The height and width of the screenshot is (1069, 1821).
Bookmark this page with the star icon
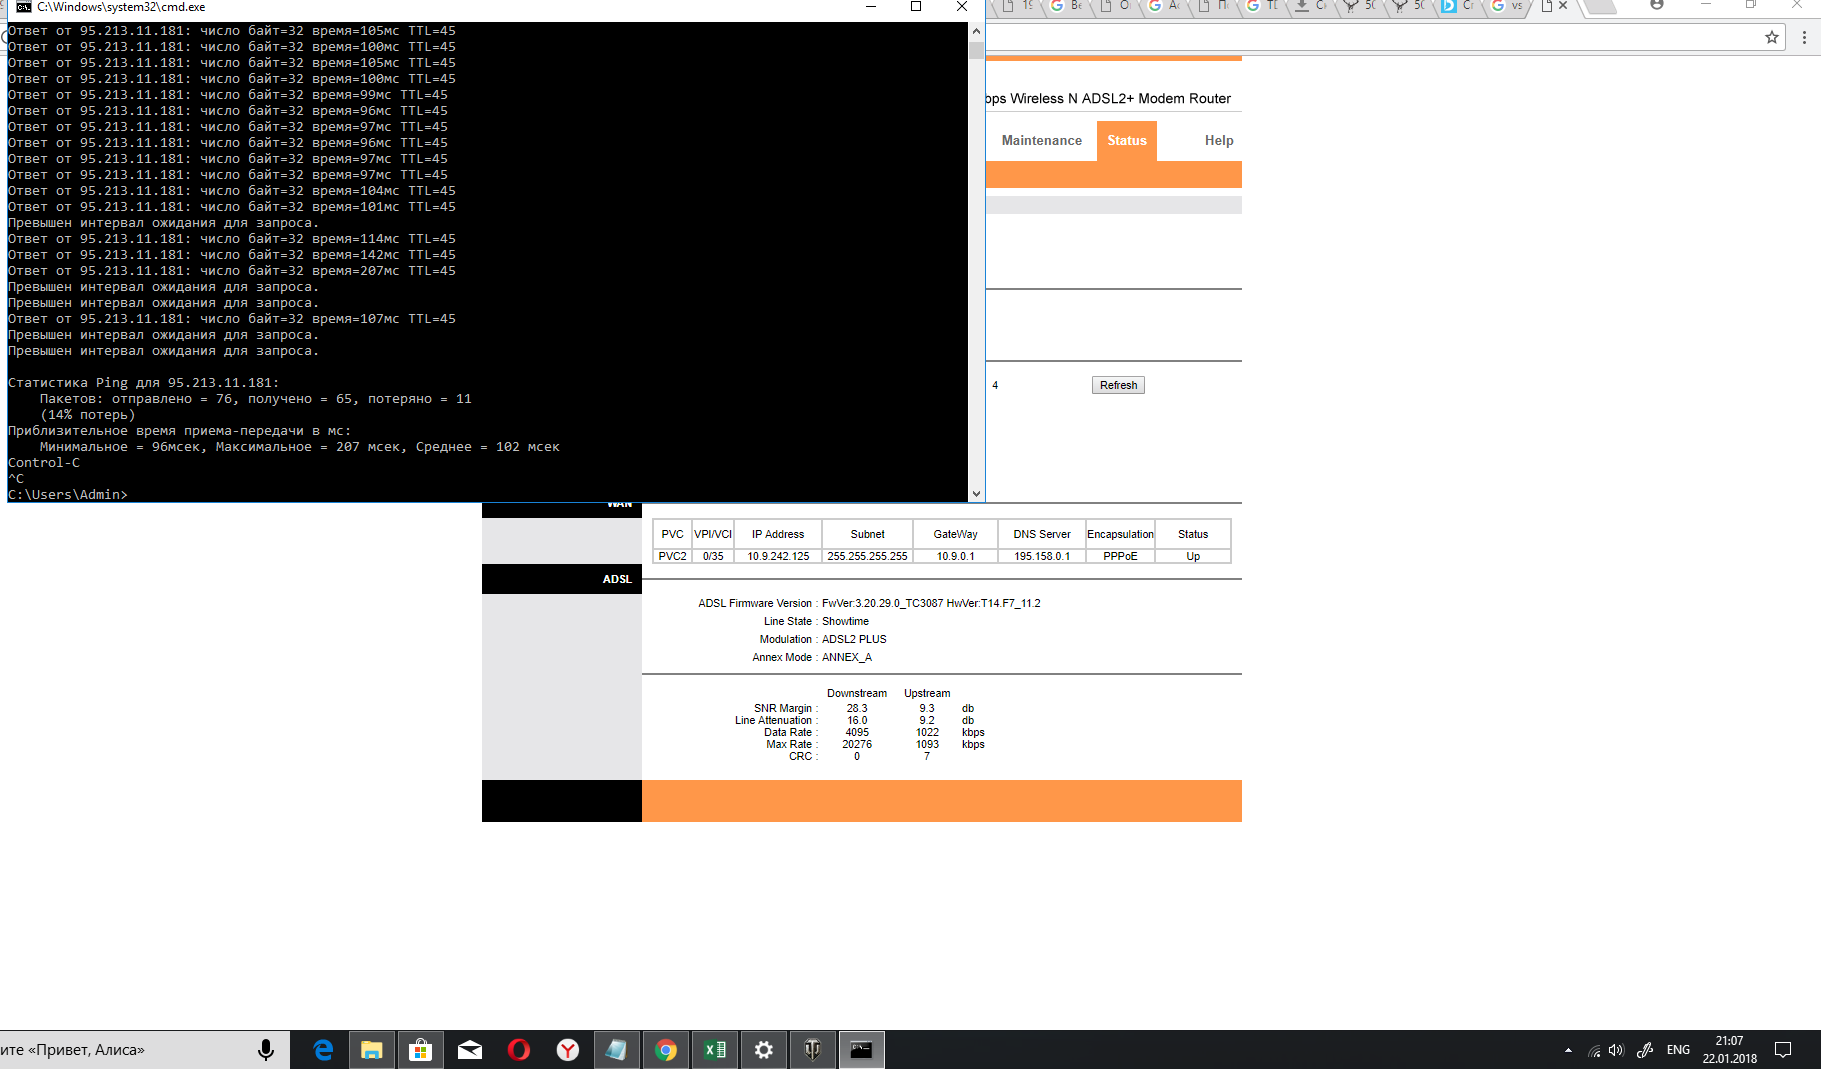(x=1772, y=37)
